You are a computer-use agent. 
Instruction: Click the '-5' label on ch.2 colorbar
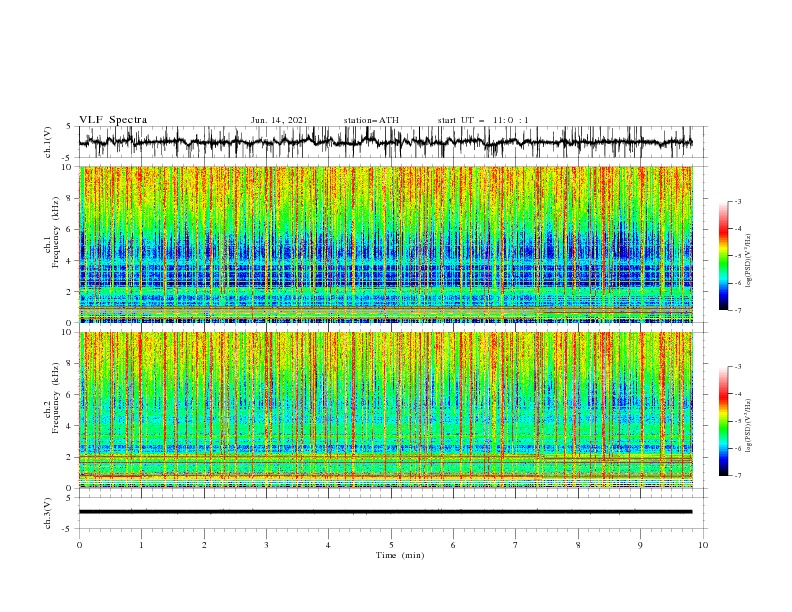point(738,421)
